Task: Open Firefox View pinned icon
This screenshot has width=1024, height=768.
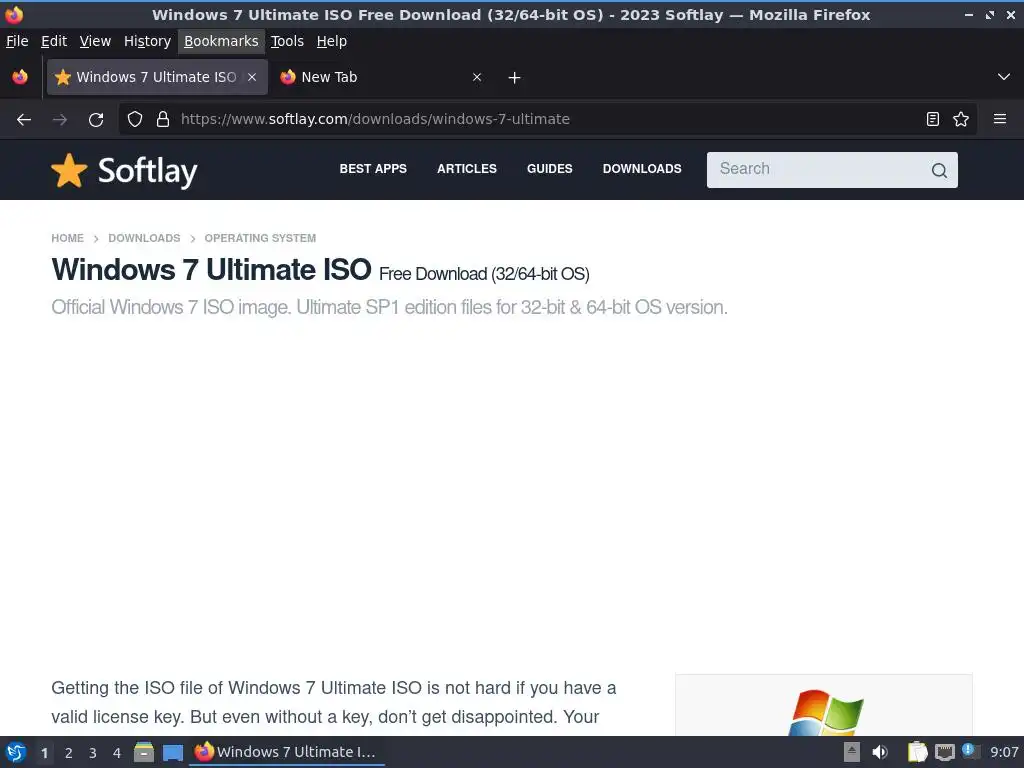Action: coord(20,77)
